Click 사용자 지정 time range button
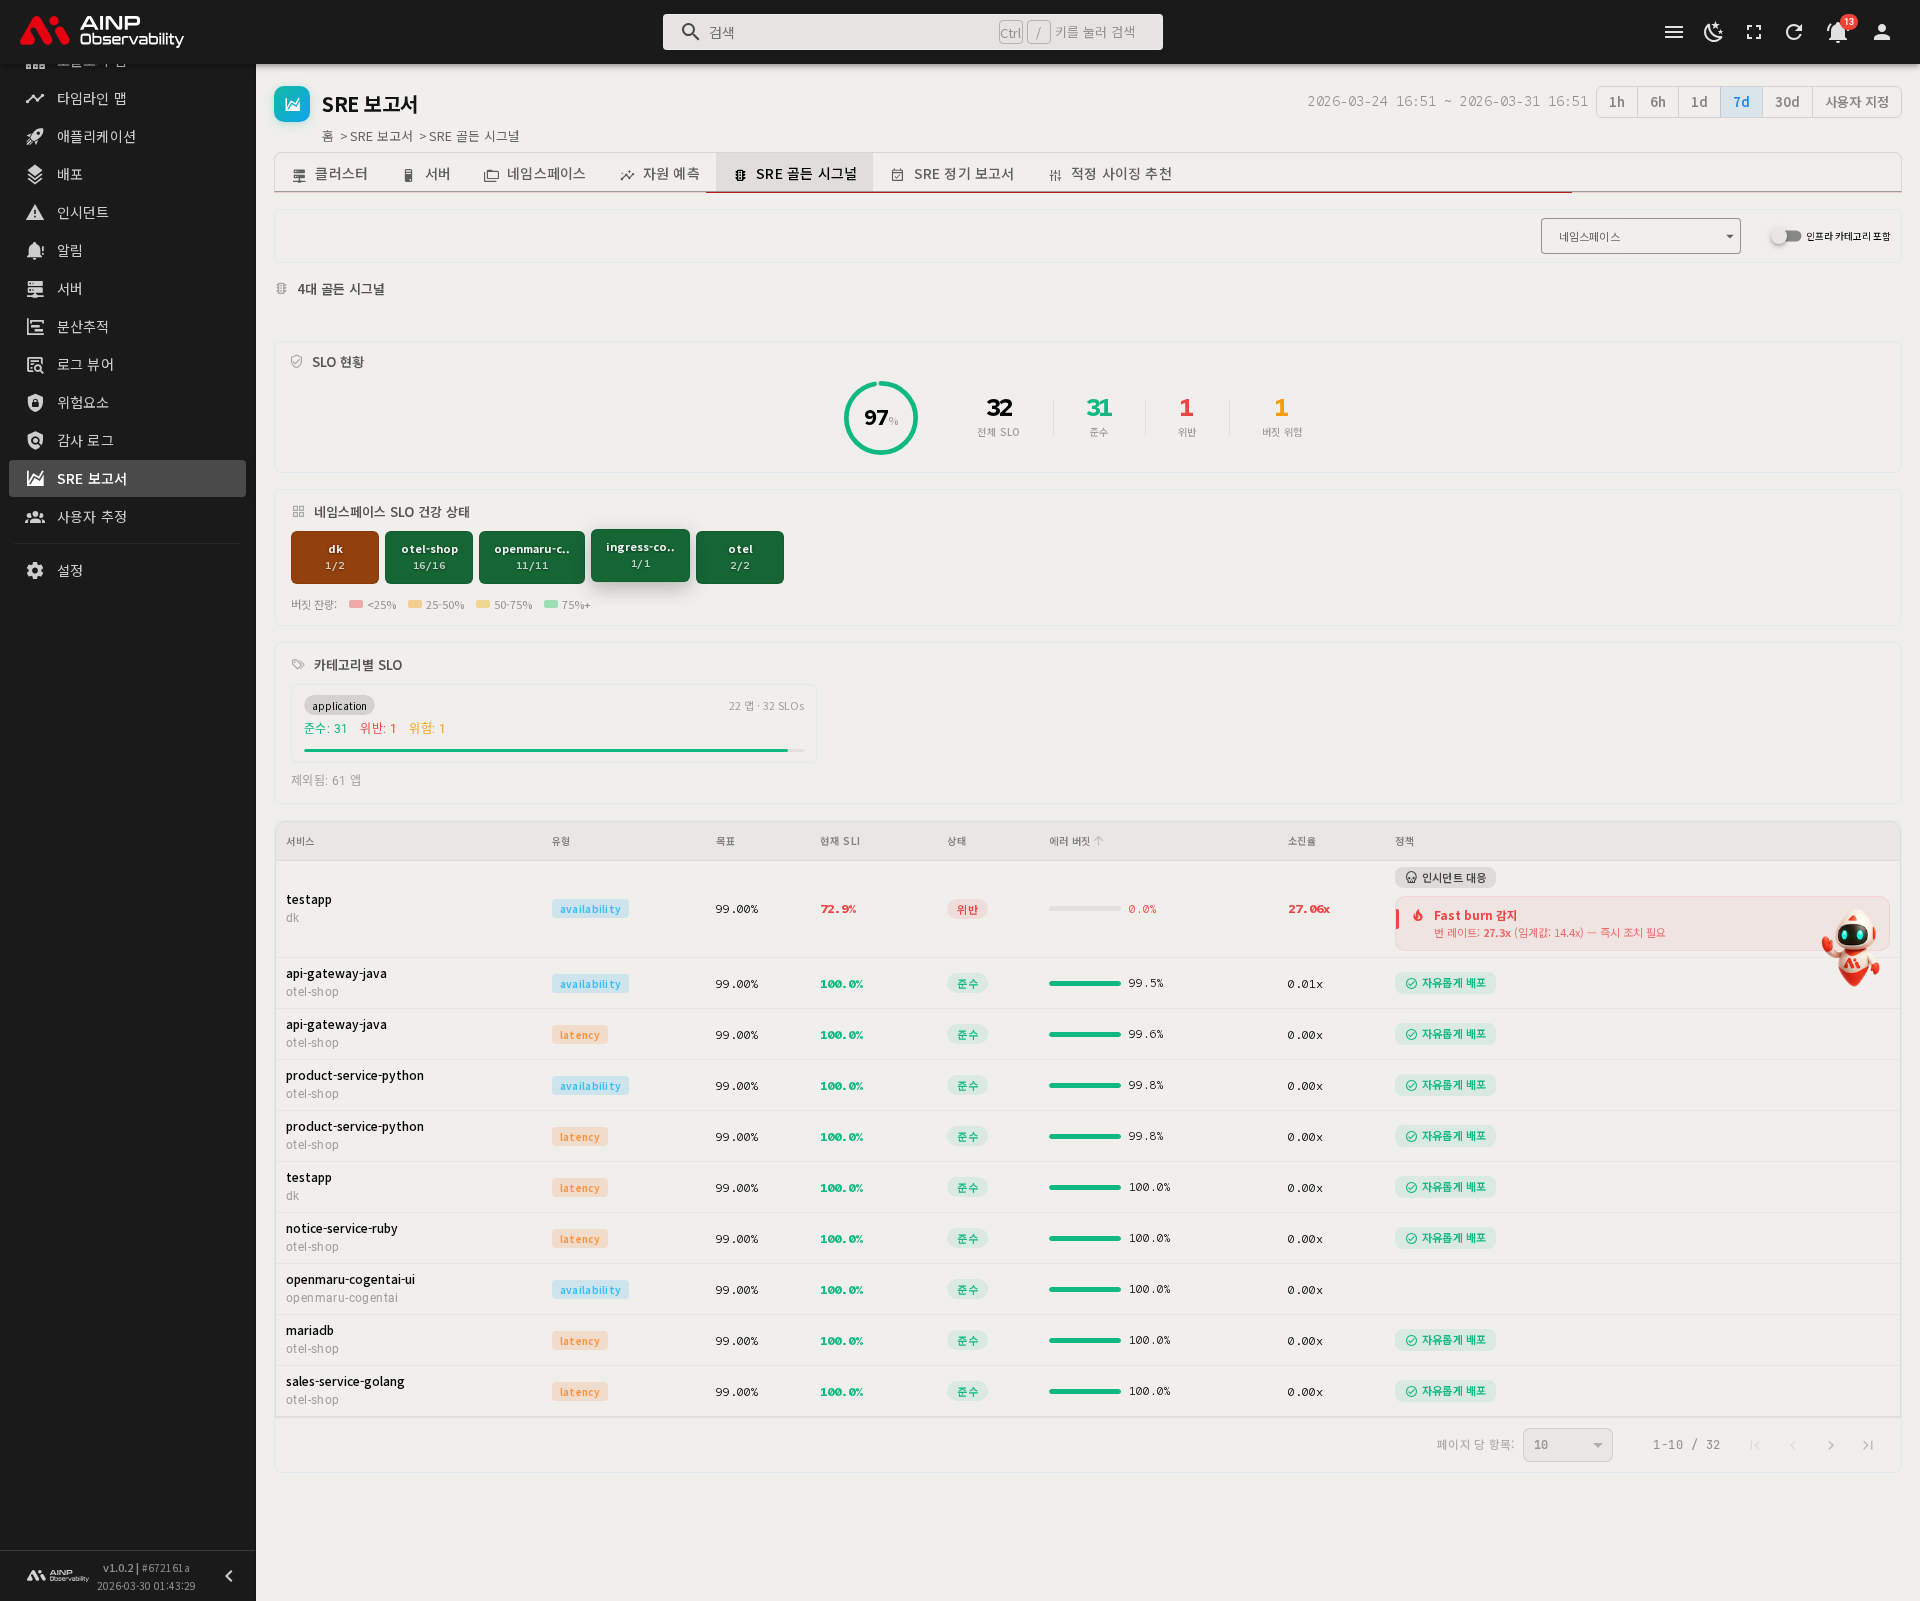This screenshot has width=1920, height=1601. (x=1856, y=102)
